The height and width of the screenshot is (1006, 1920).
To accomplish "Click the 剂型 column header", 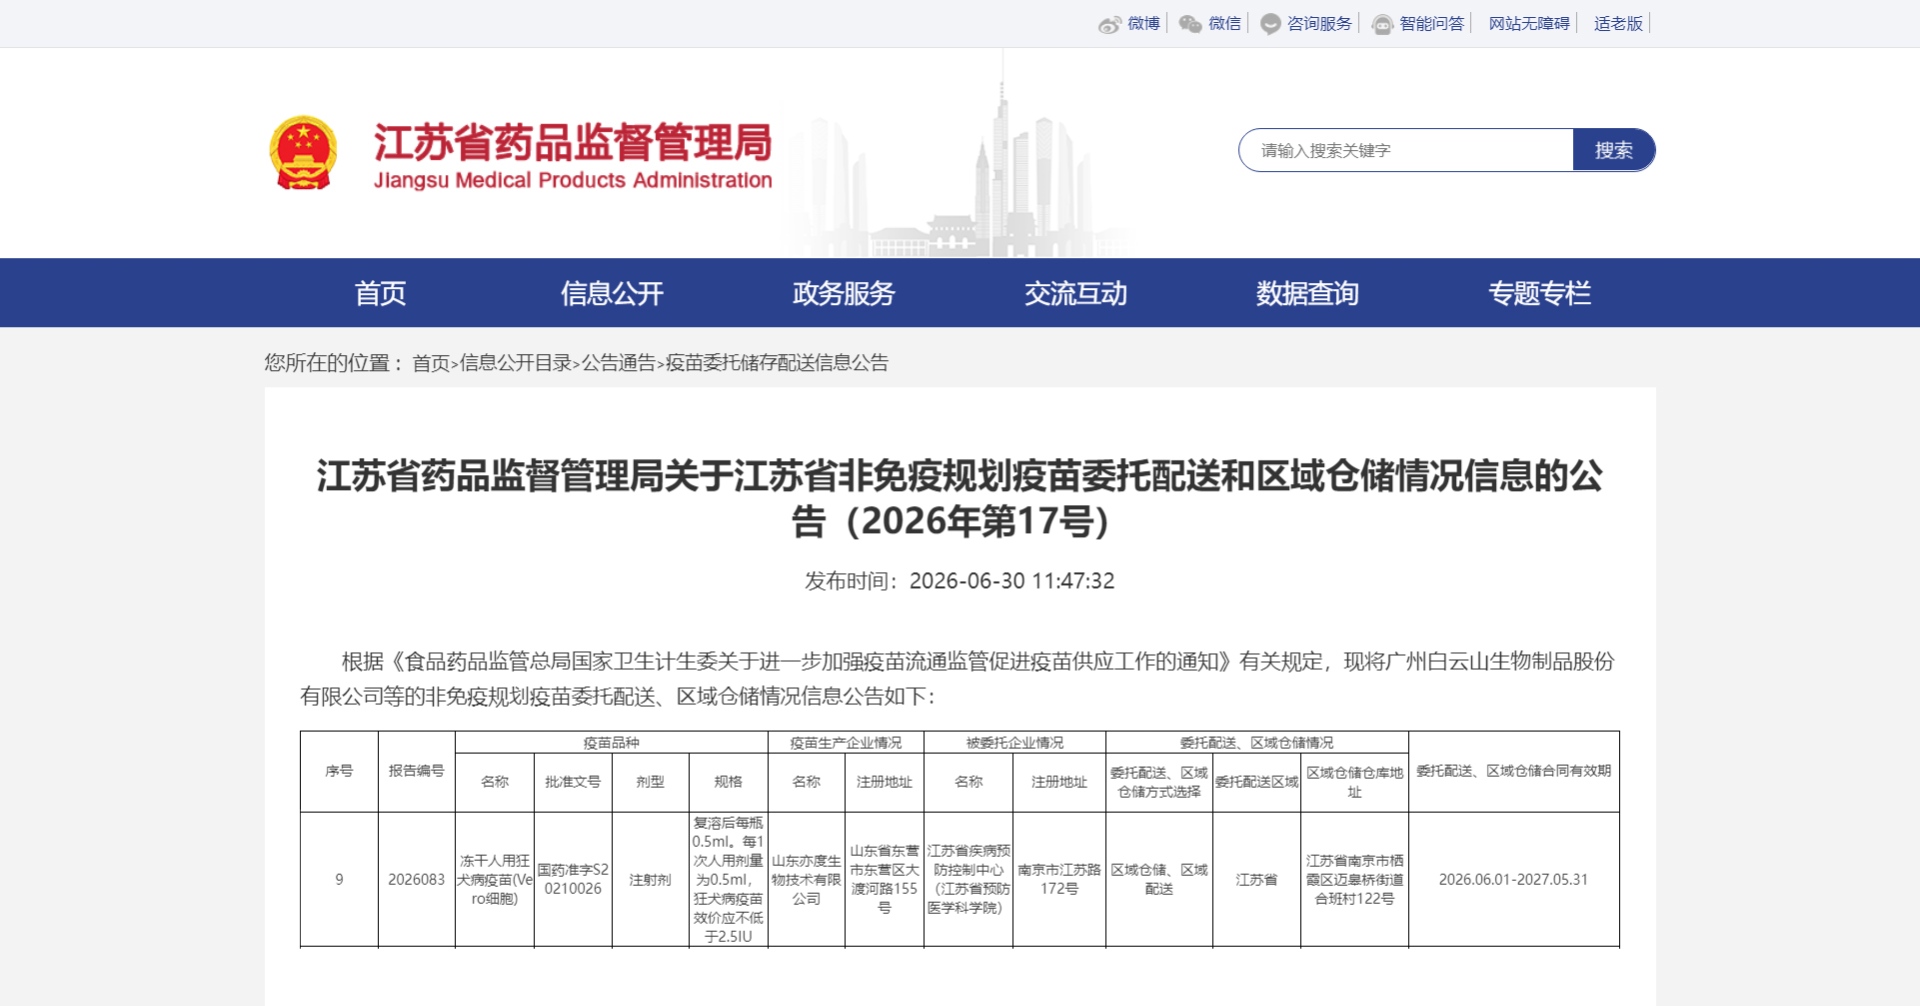I will pyautogui.click(x=650, y=782).
